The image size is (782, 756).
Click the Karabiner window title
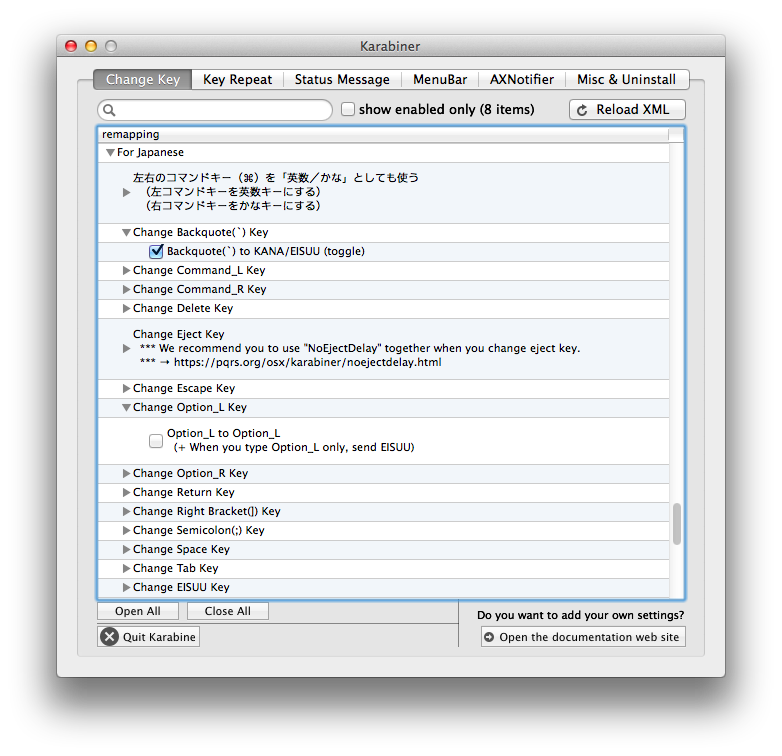click(x=390, y=46)
